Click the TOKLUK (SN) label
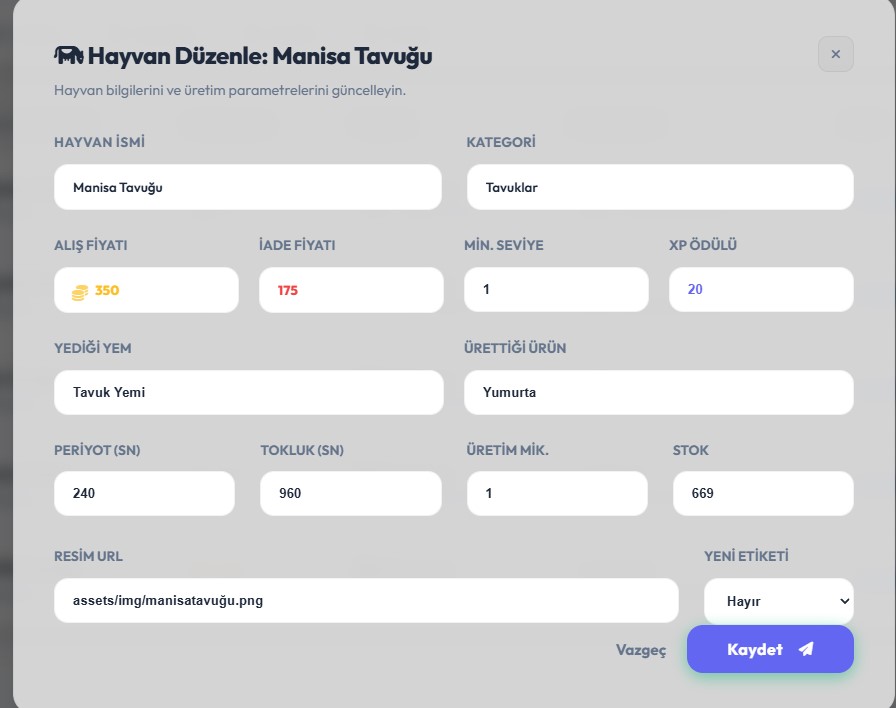This screenshot has width=896, height=708. pos(302,450)
